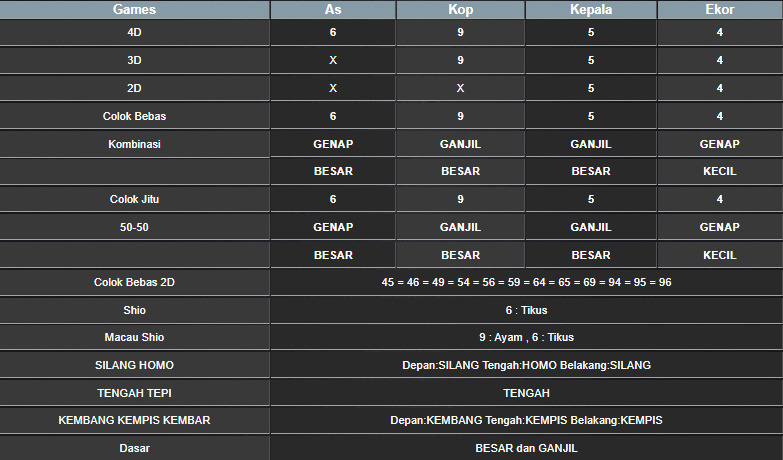Click the Shio value 6 : Tikus
The image size is (783, 460).
pos(526,310)
